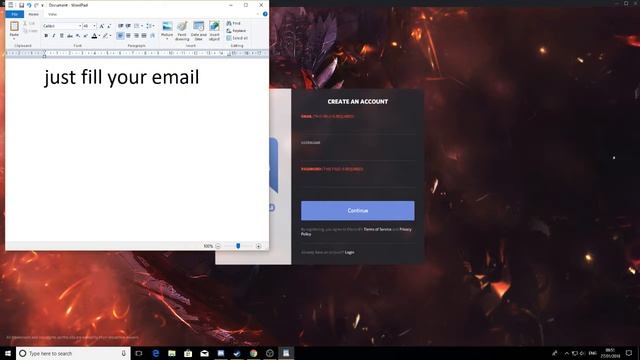The height and width of the screenshot is (360, 640).
Task: Apply the text color button
Action: 94,36
